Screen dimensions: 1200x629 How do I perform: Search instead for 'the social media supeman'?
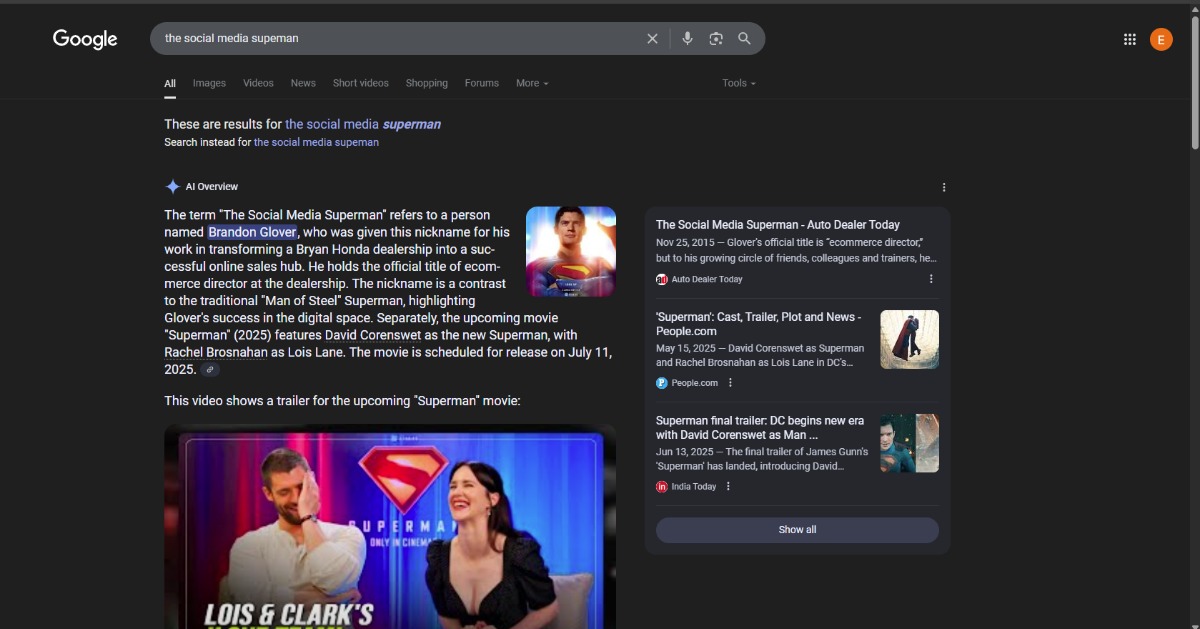tap(316, 142)
